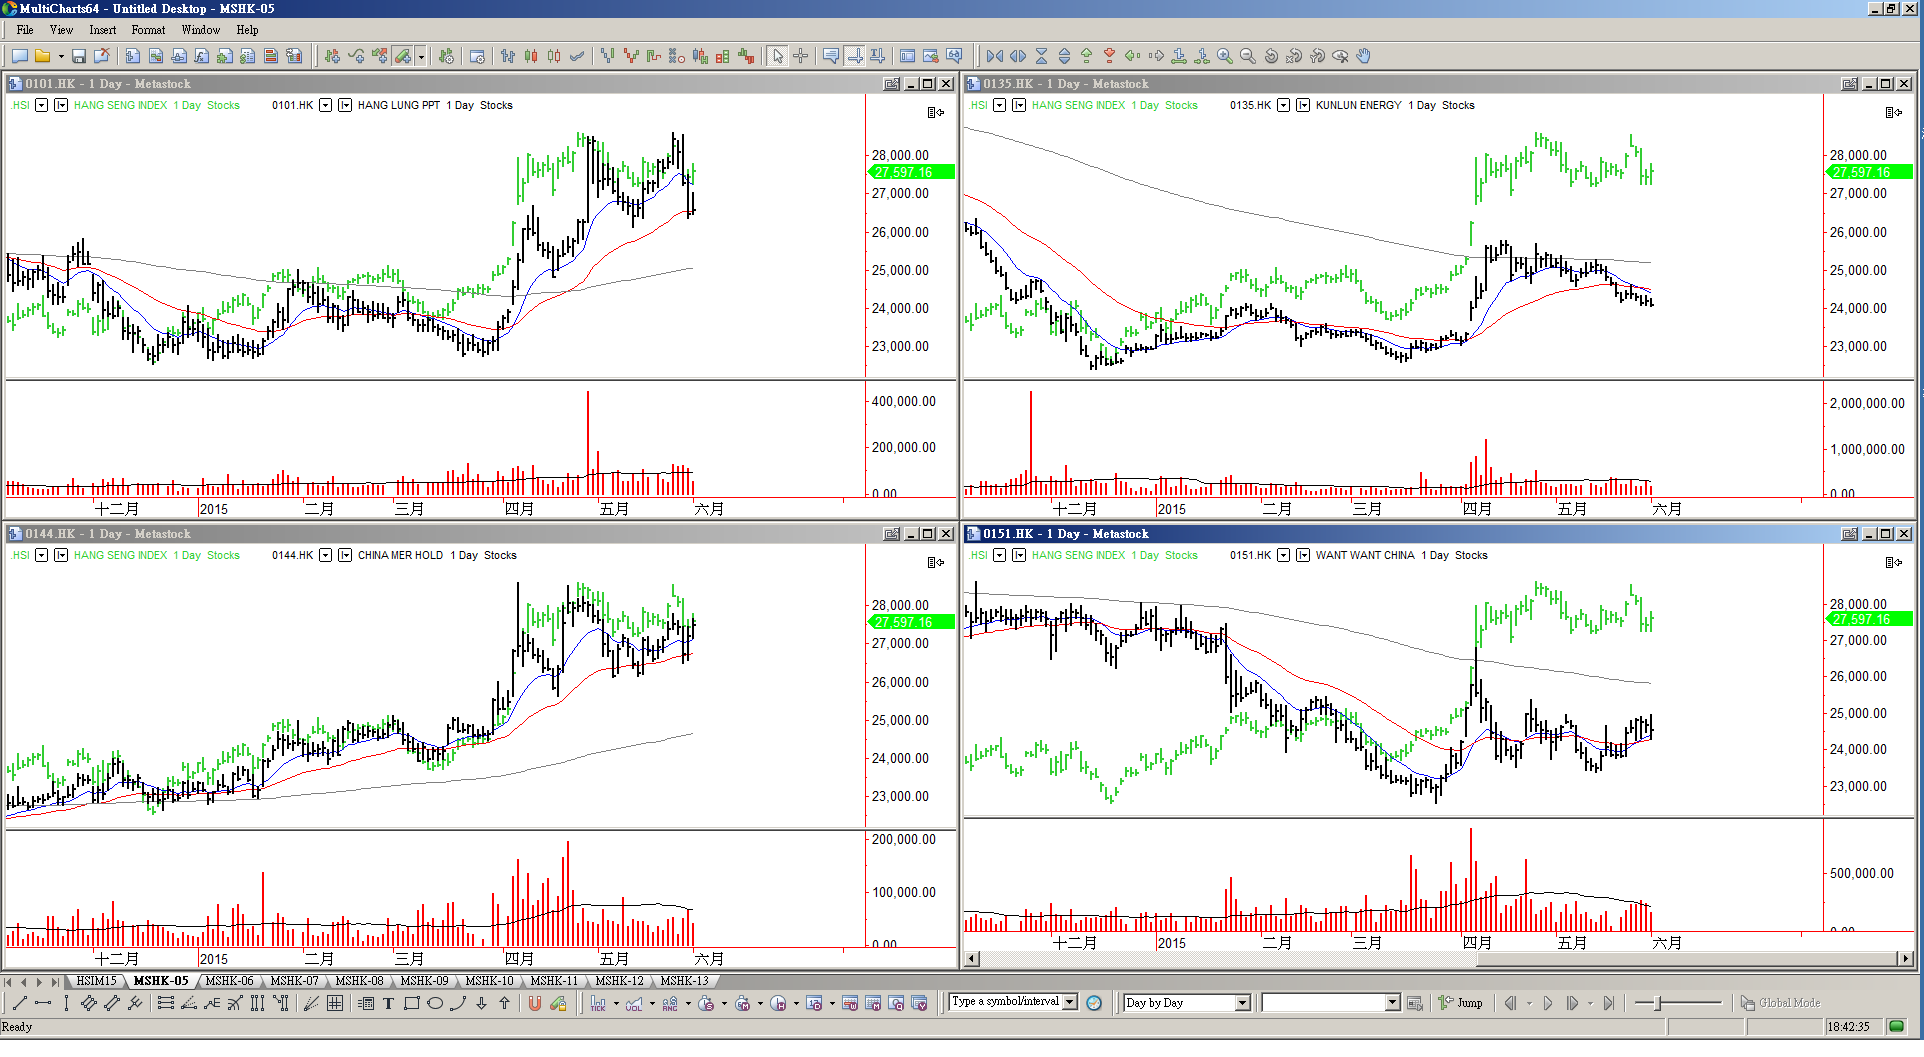
Task: Open the 0101.HK symbol dropdown arrow
Action: 325,105
